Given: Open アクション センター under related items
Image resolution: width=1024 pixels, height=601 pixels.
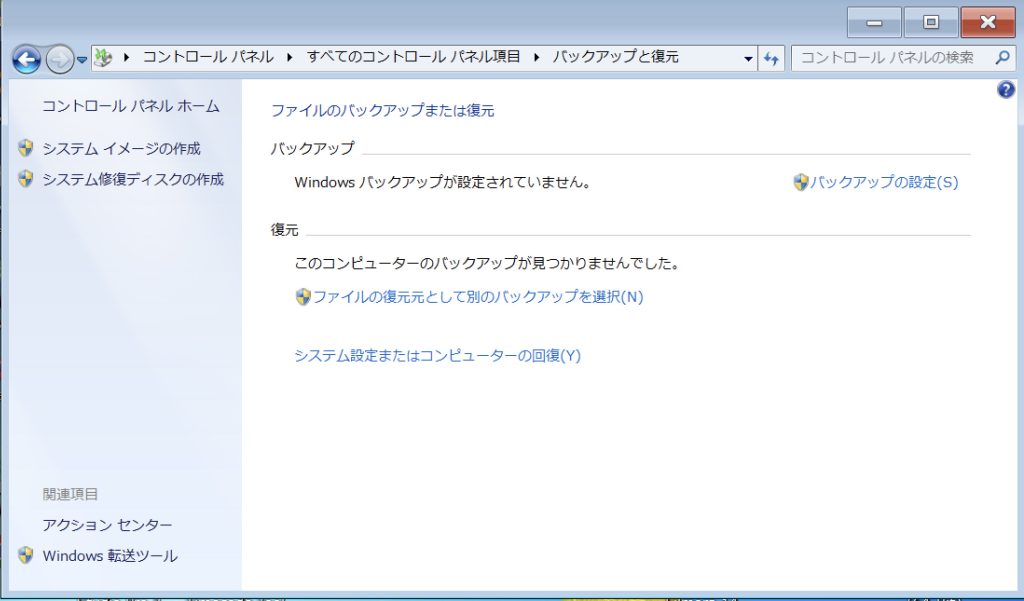Looking at the screenshot, I should point(107,525).
